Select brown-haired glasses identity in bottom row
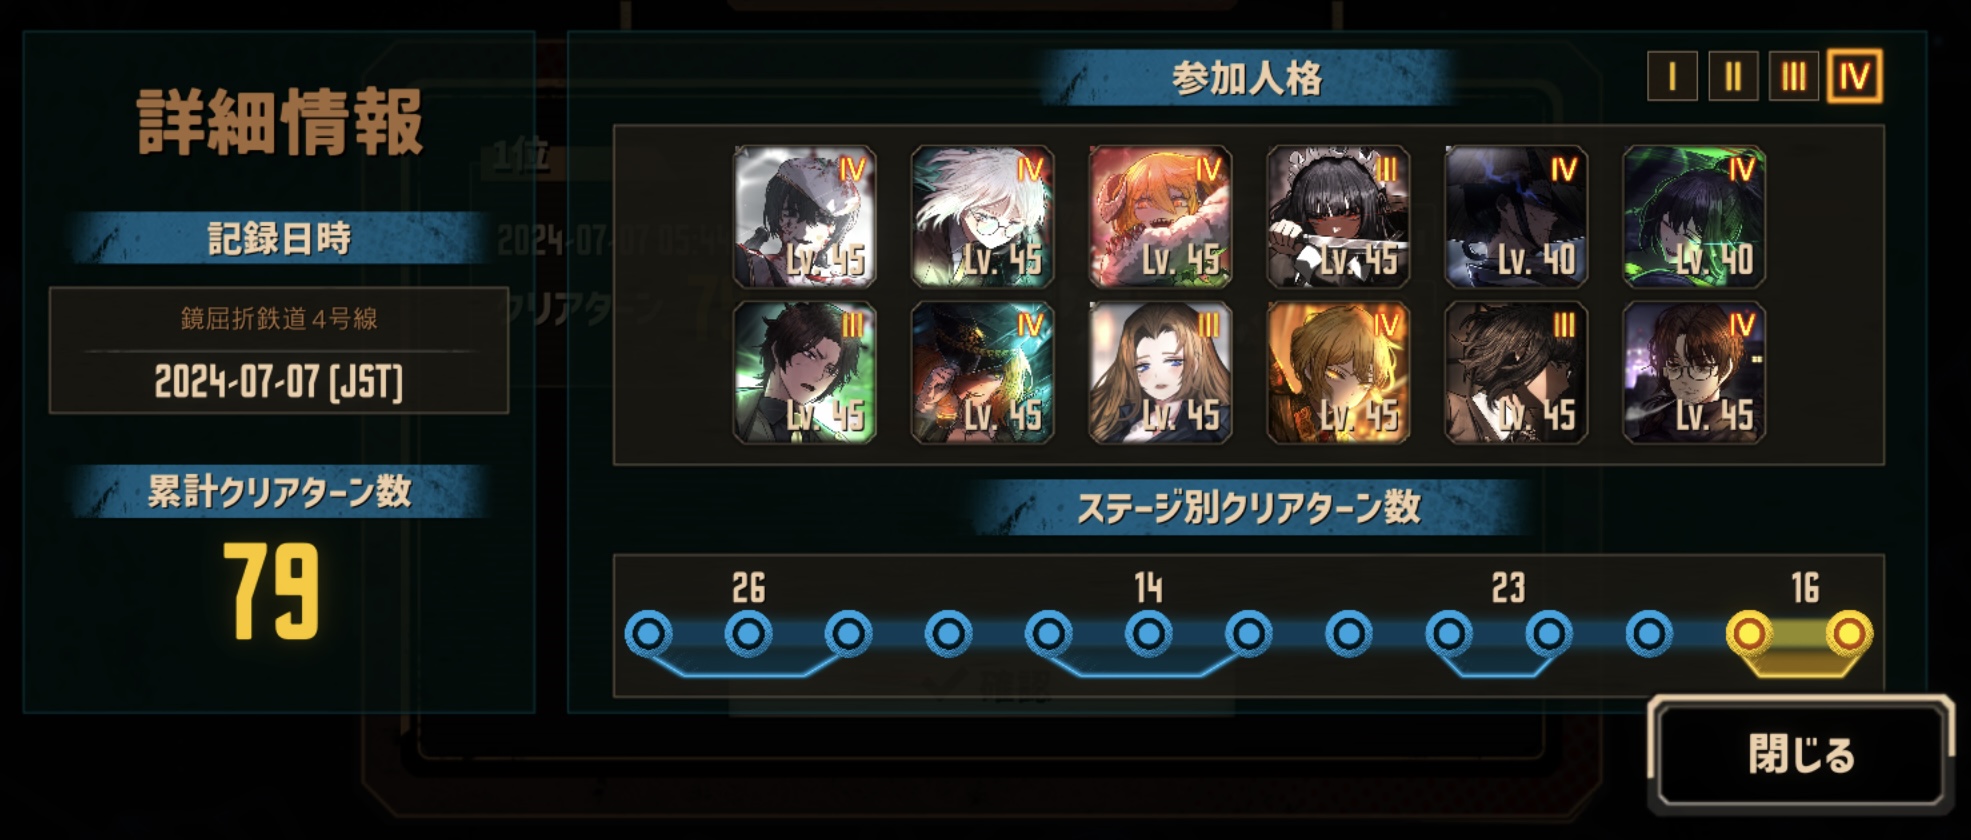1971x840 pixels. point(1694,373)
